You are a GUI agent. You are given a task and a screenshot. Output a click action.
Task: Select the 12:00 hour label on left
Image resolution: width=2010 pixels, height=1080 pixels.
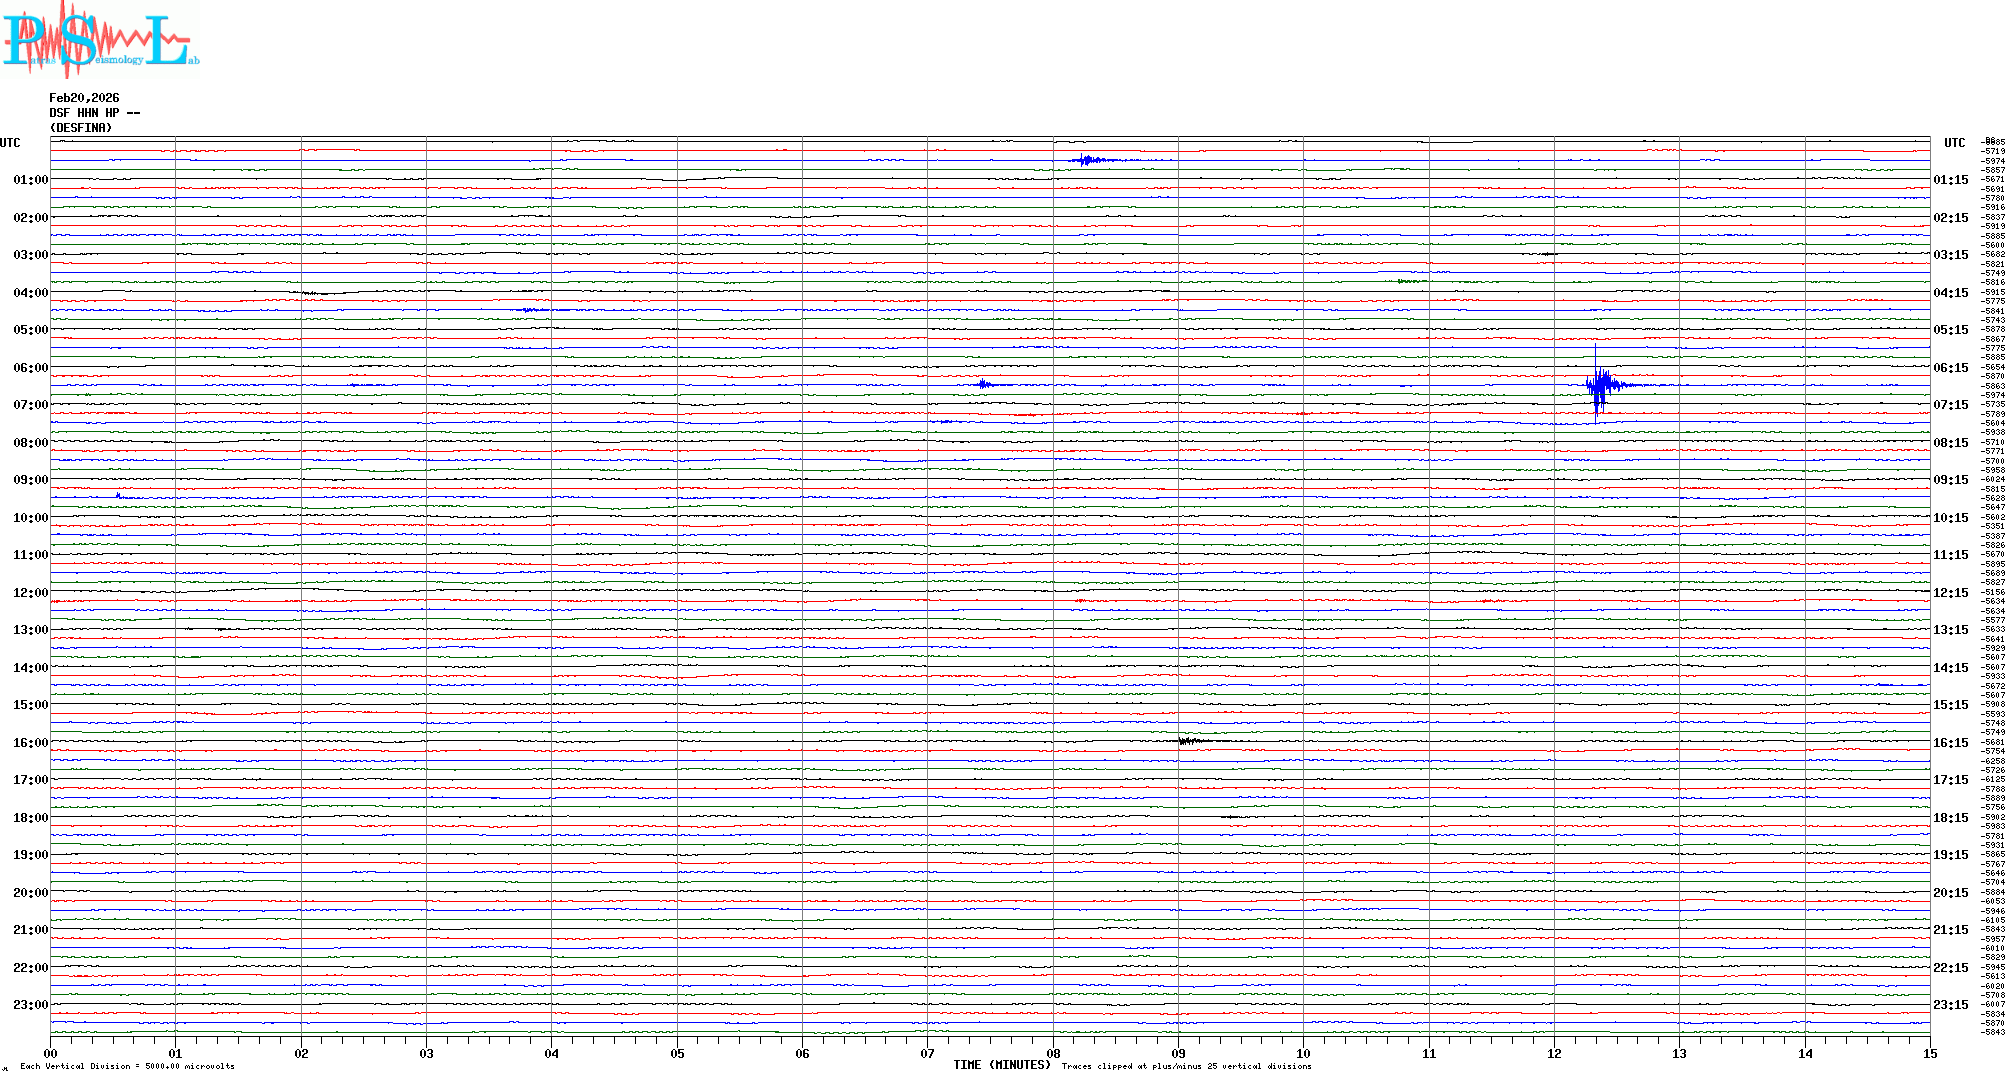point(30,593)
